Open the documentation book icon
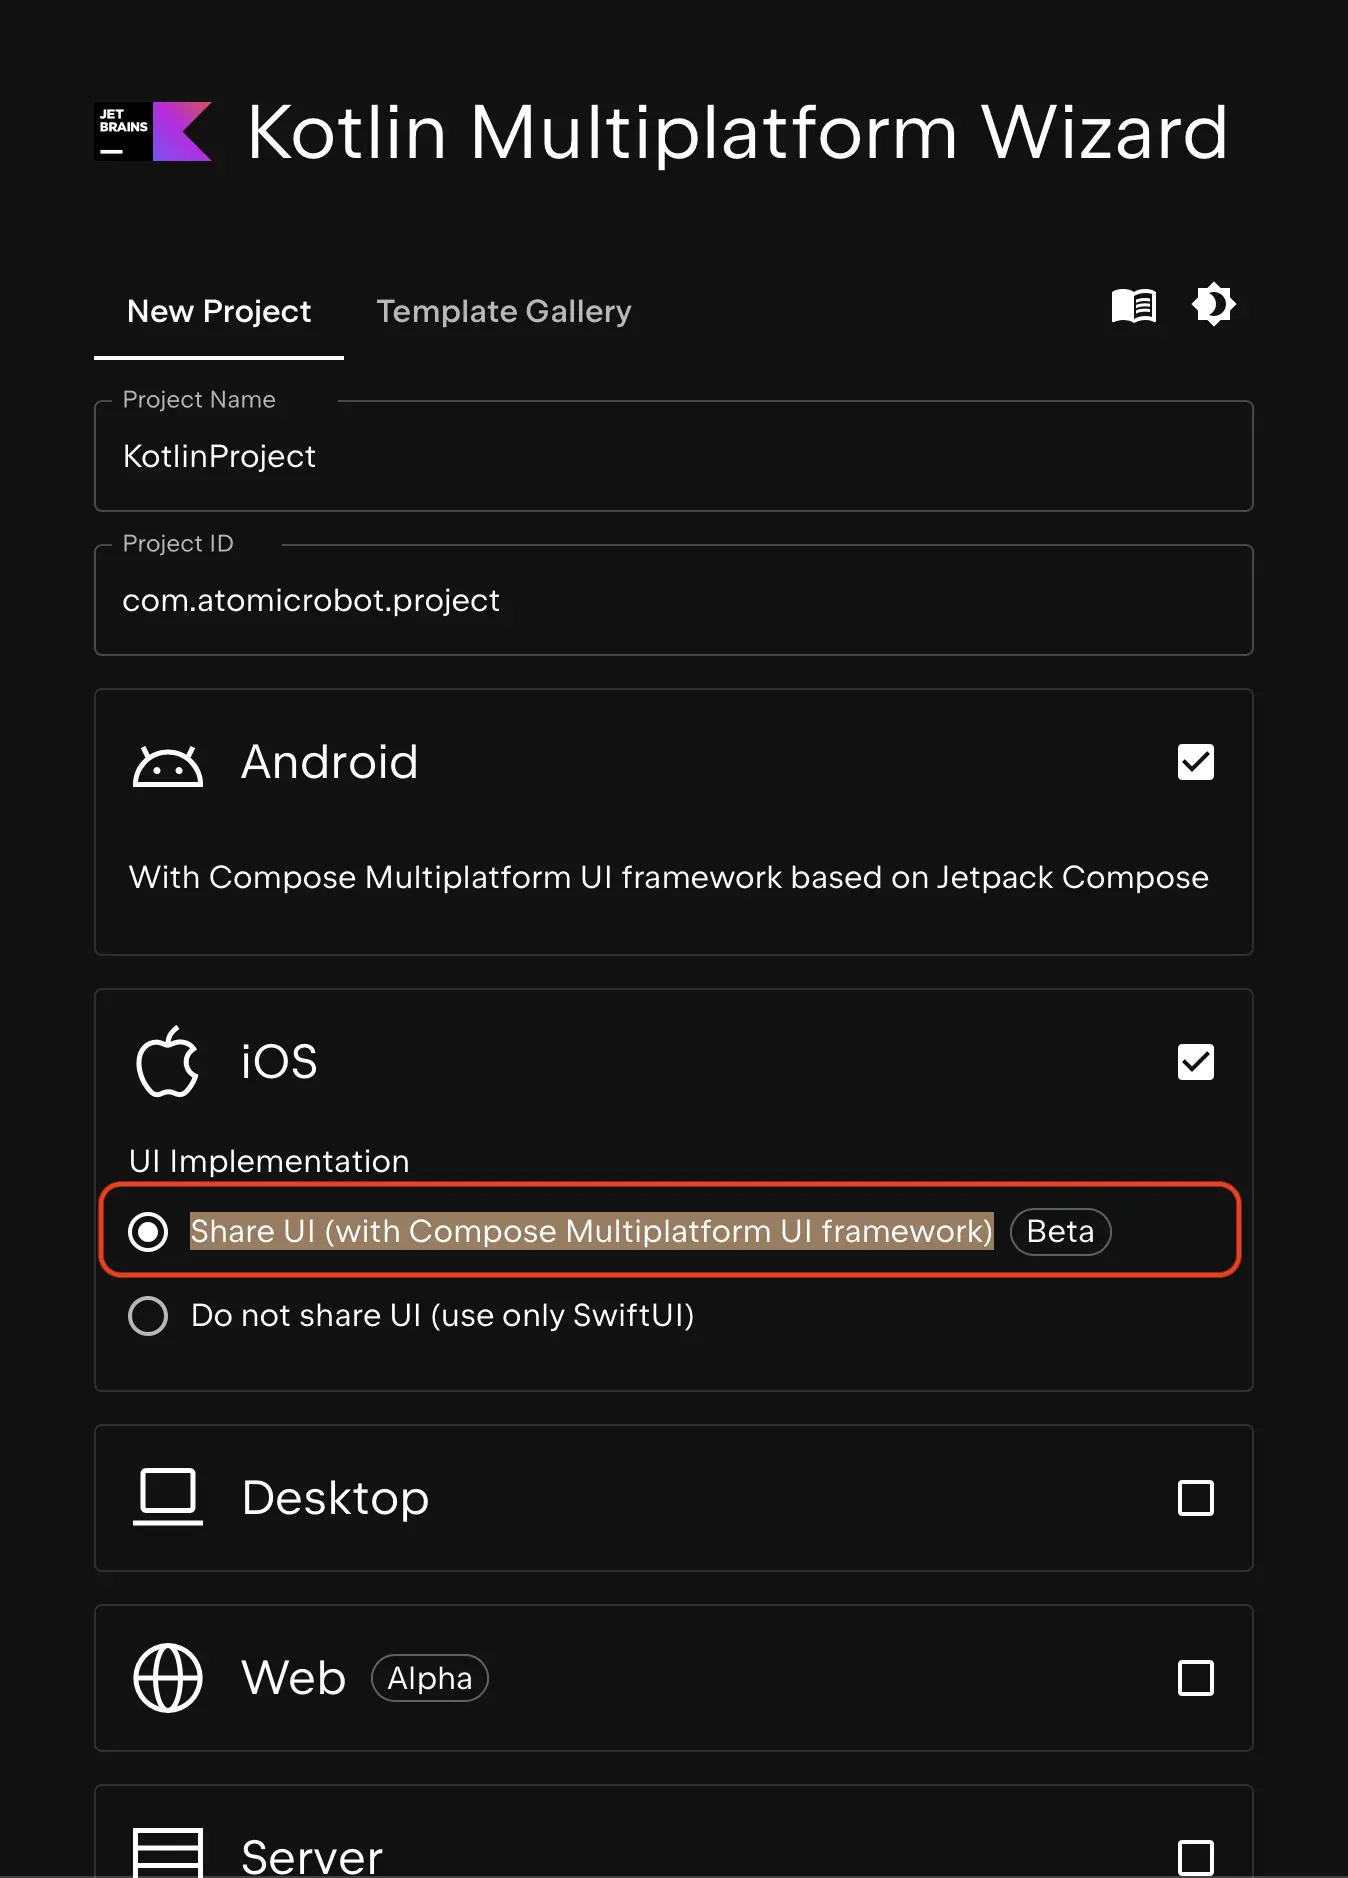Screen dimensions: 1348x1878 (x=1133, y=305)
